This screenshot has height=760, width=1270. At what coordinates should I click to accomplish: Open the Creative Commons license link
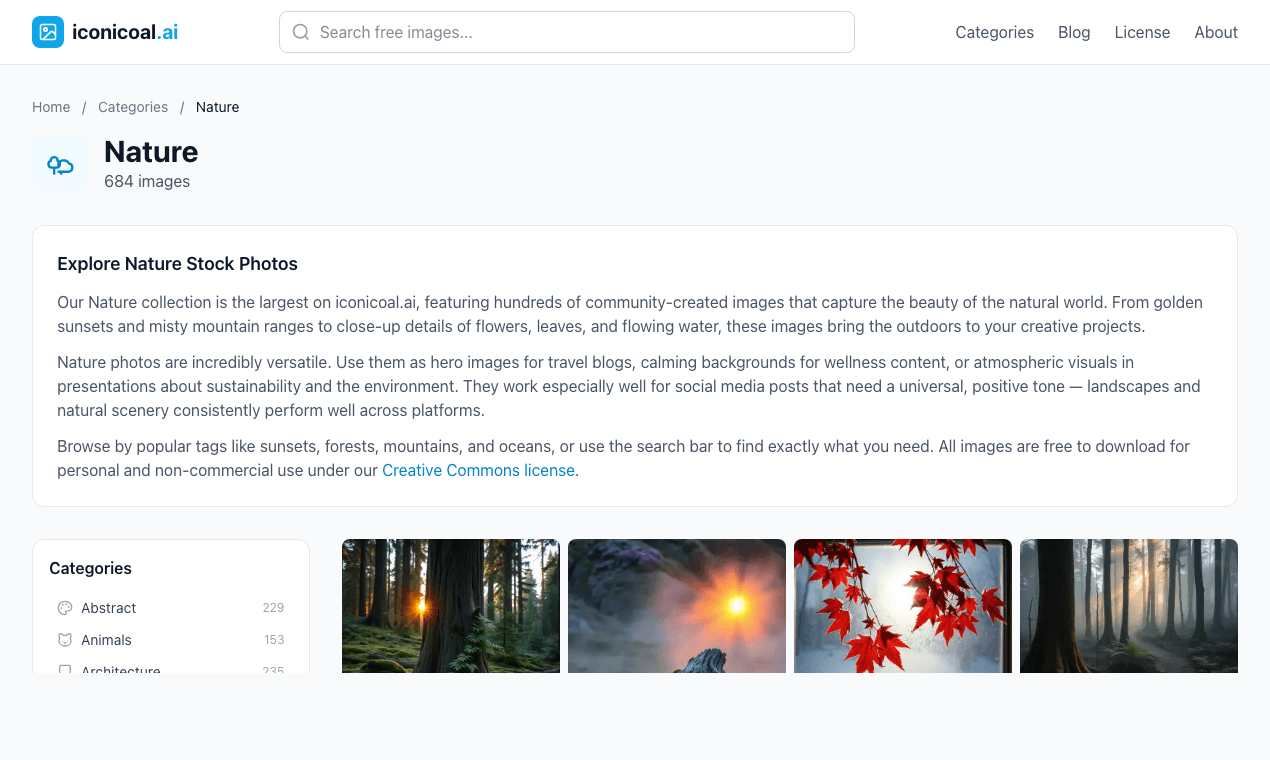click(478, 470)
